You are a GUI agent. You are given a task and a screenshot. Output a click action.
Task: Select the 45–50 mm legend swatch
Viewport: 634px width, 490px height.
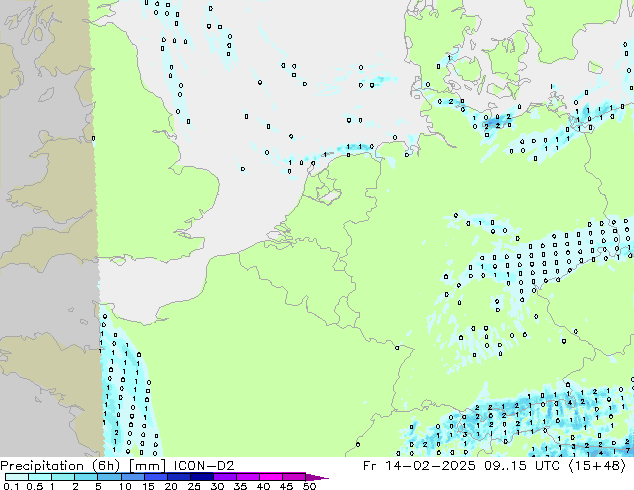[x=294, y=477]
